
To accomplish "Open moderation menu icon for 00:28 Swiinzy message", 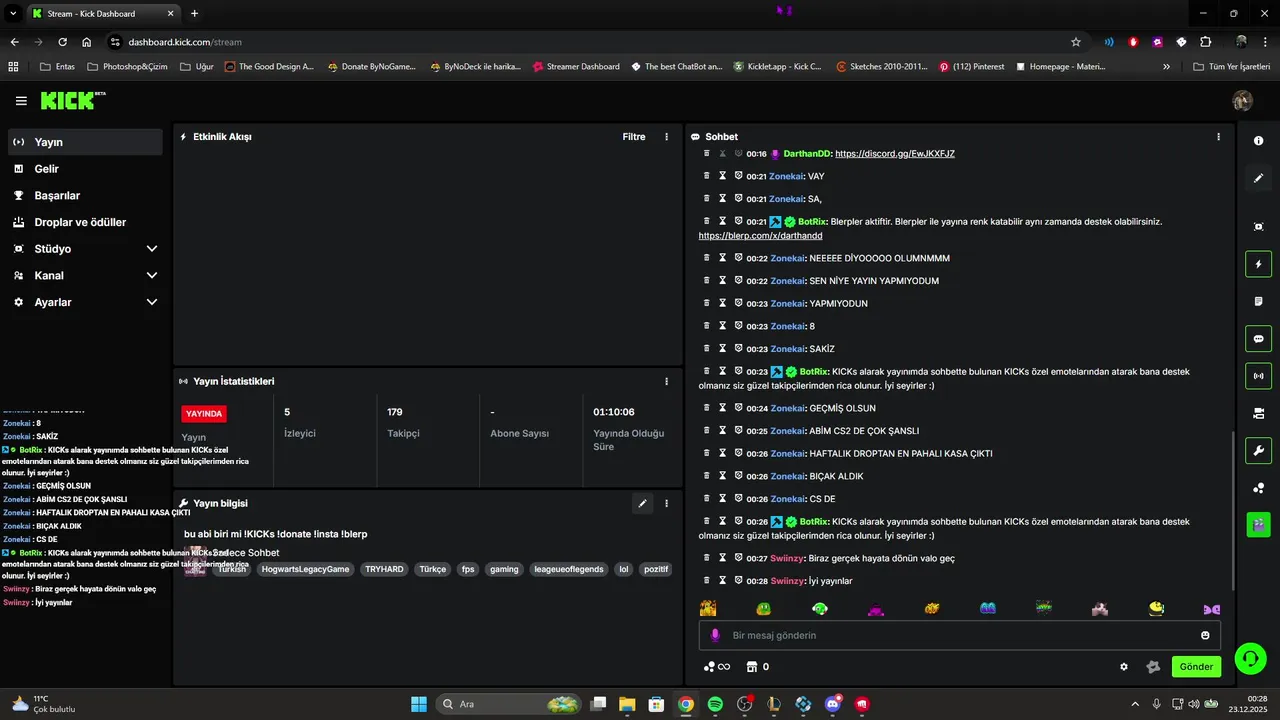I will [706, 580].
